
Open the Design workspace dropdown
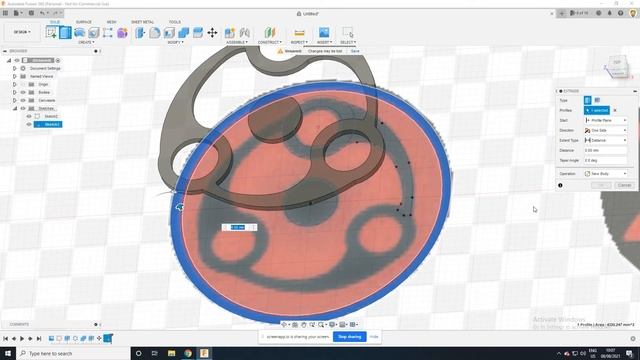[22, 32]
